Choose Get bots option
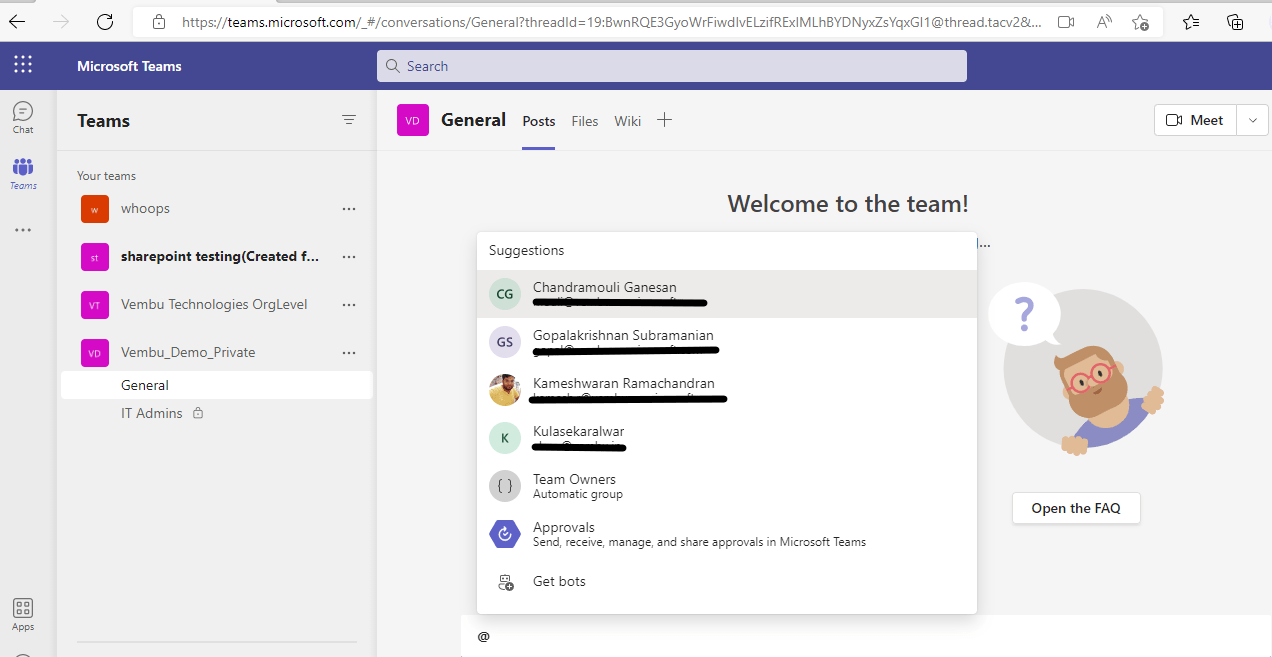Viewport: 1272px width, 657px height. tap(727, 582)
